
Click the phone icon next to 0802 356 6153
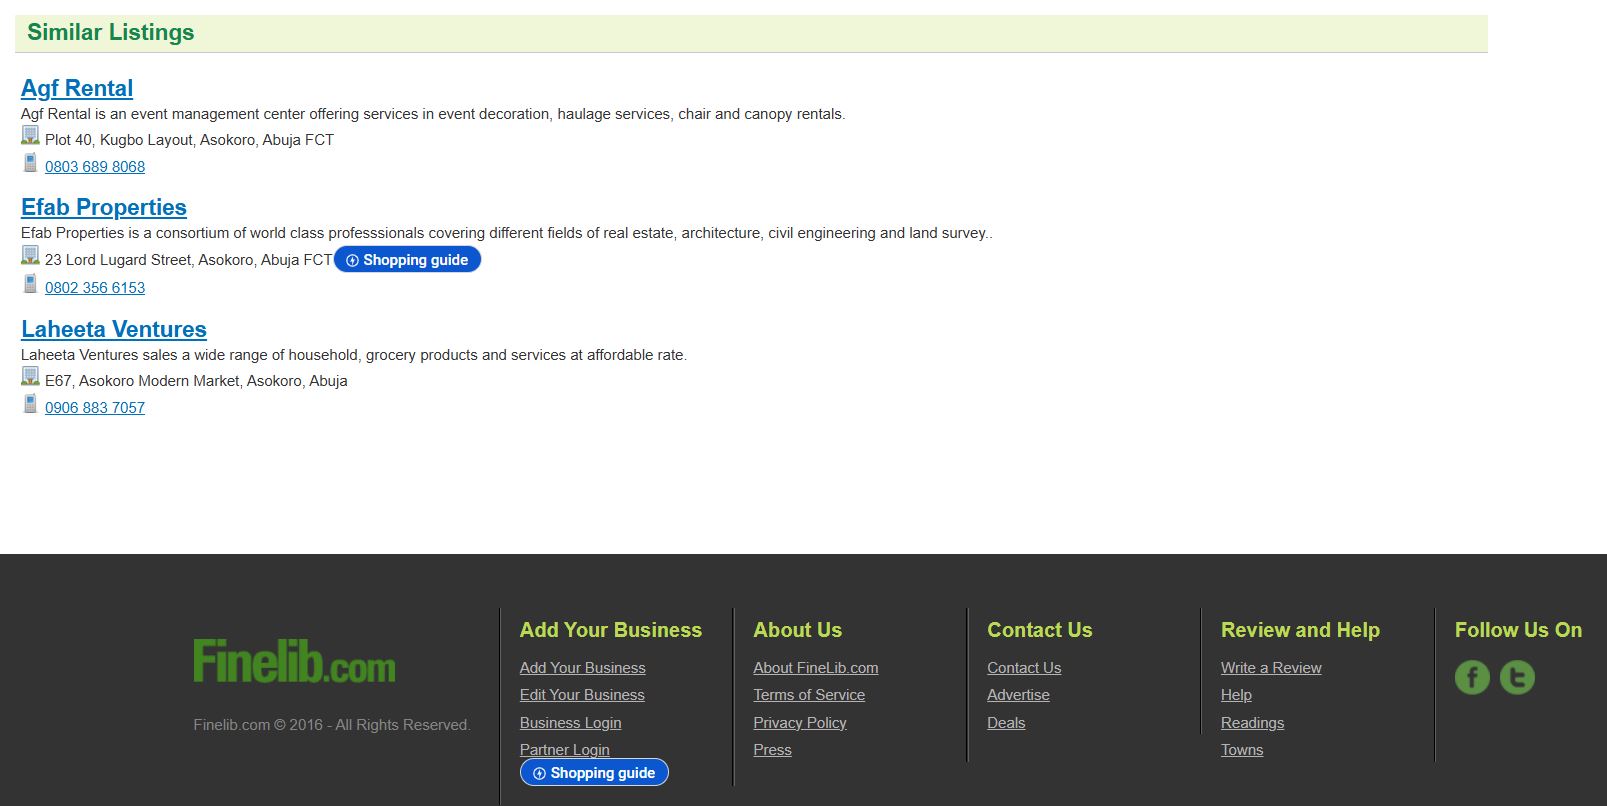[31, 283]
